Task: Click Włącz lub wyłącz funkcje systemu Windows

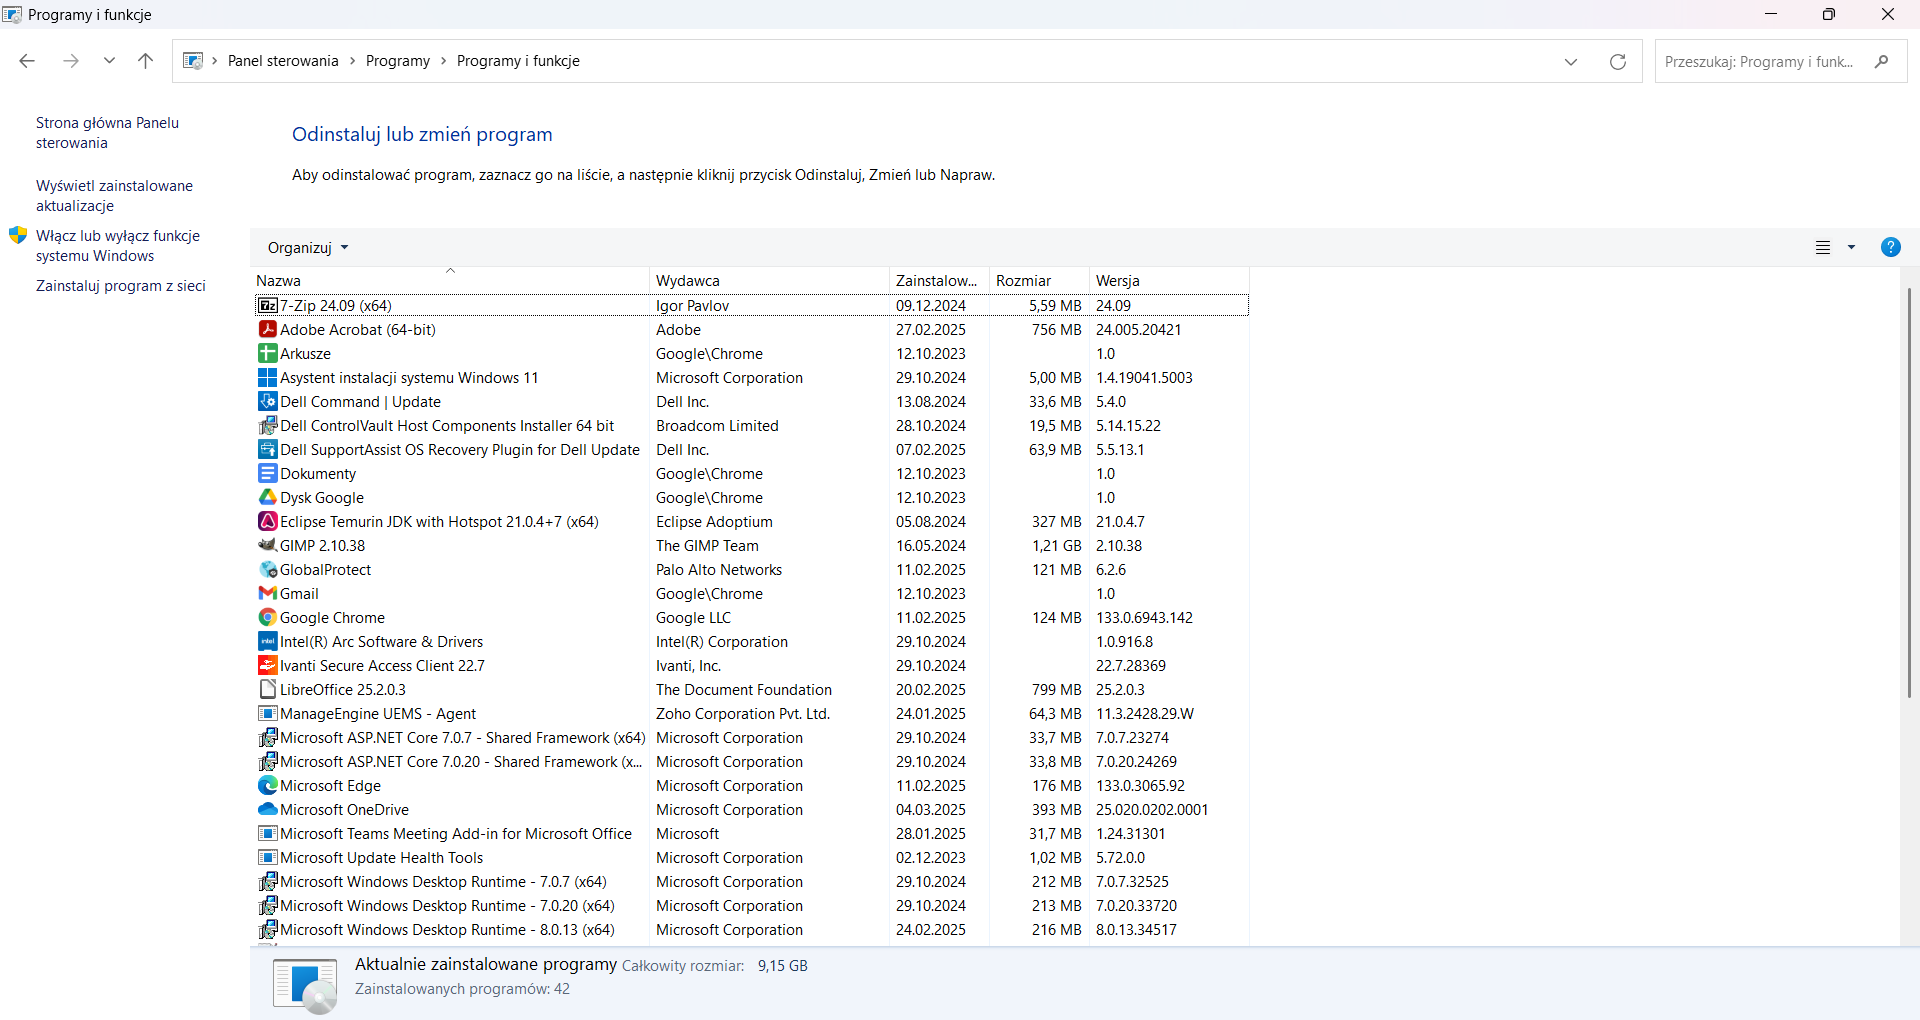Action: [117, 246]
